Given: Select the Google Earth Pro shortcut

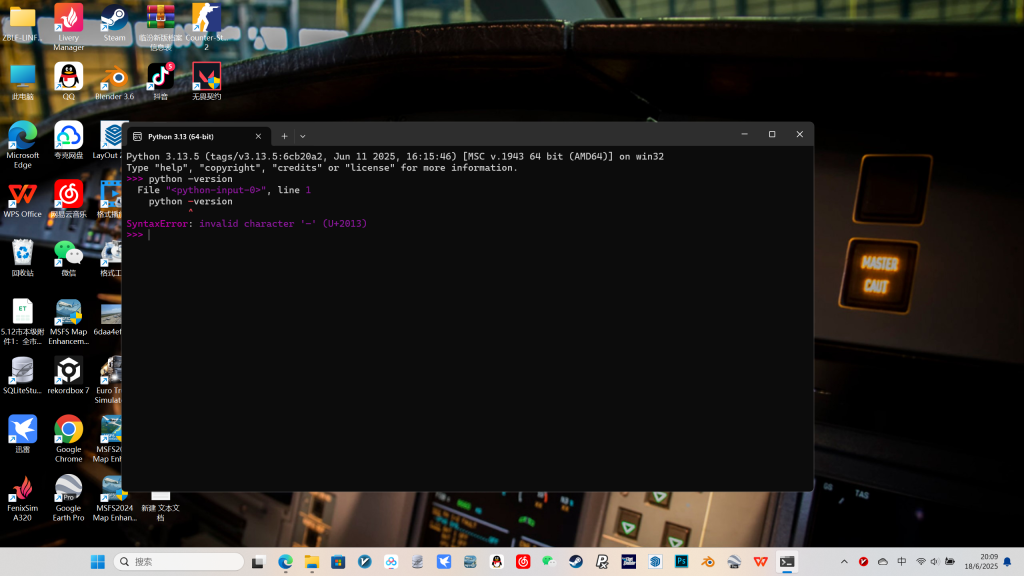Looking at the screenshot, I should tap(68, 490).
